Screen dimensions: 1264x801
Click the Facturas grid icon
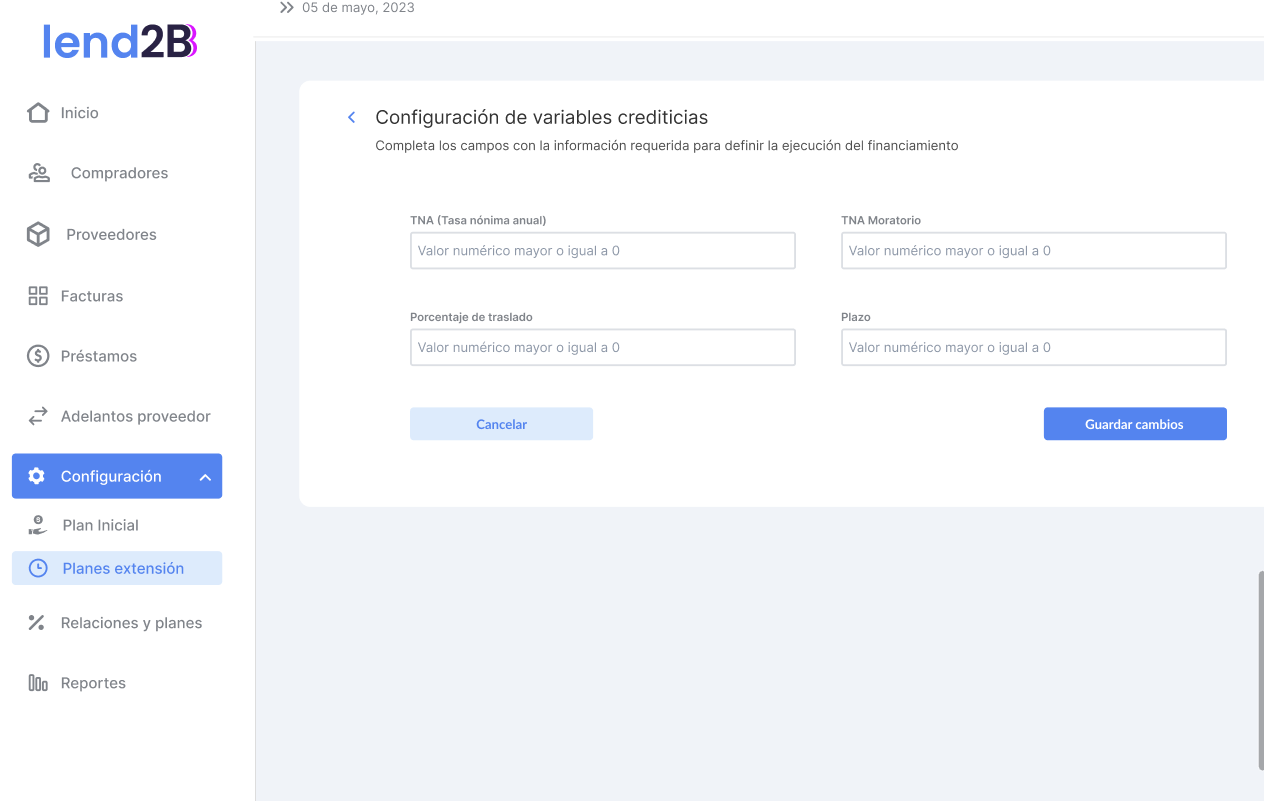(x=38, y=296)
